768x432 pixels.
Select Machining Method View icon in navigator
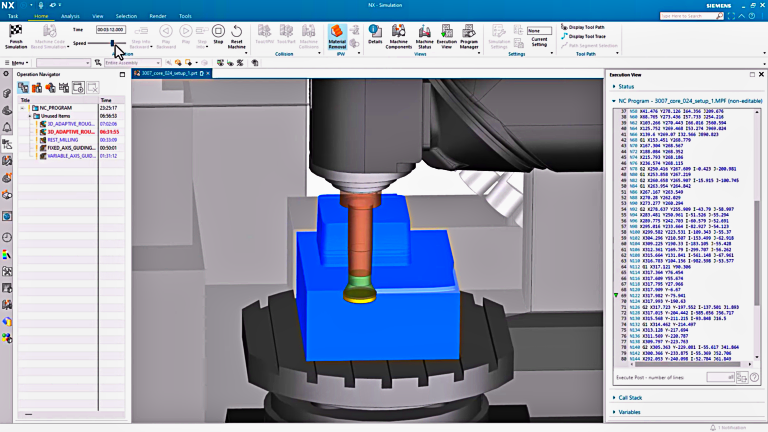pyautogui.click(x=64, y=88)
